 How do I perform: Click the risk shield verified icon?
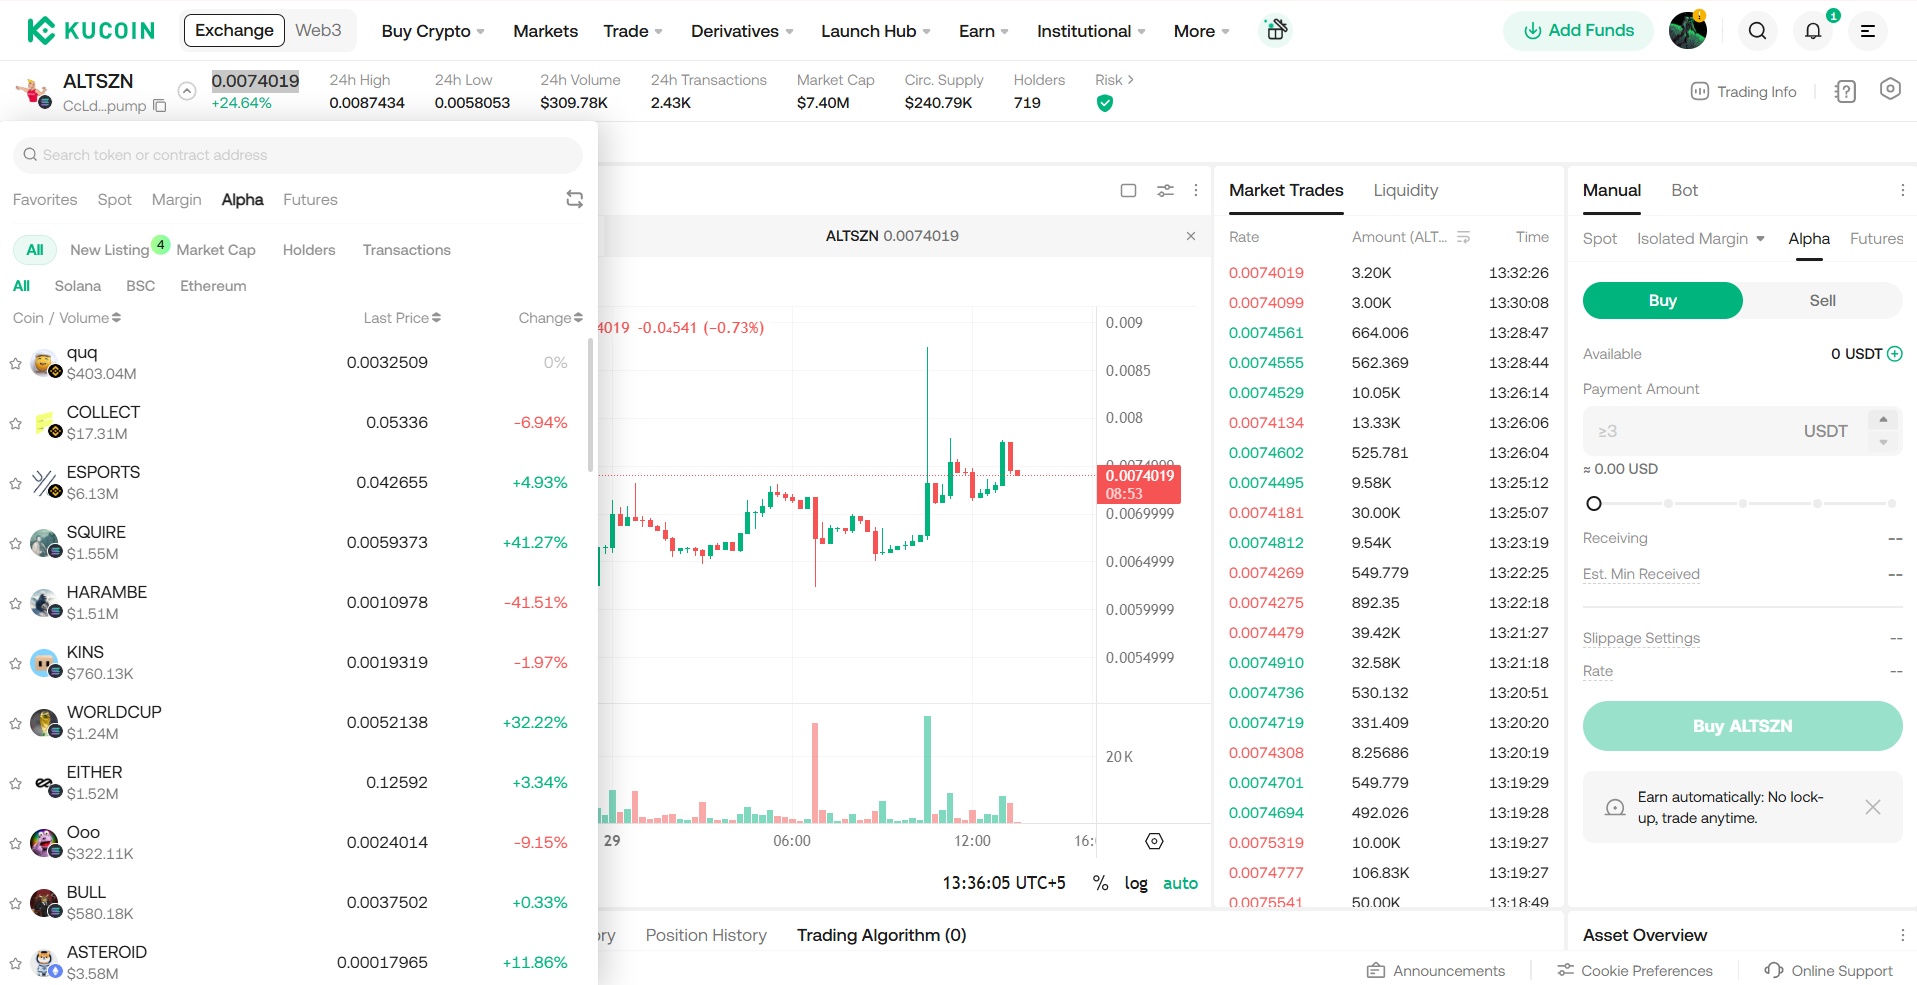click(x=1104, y=103)
